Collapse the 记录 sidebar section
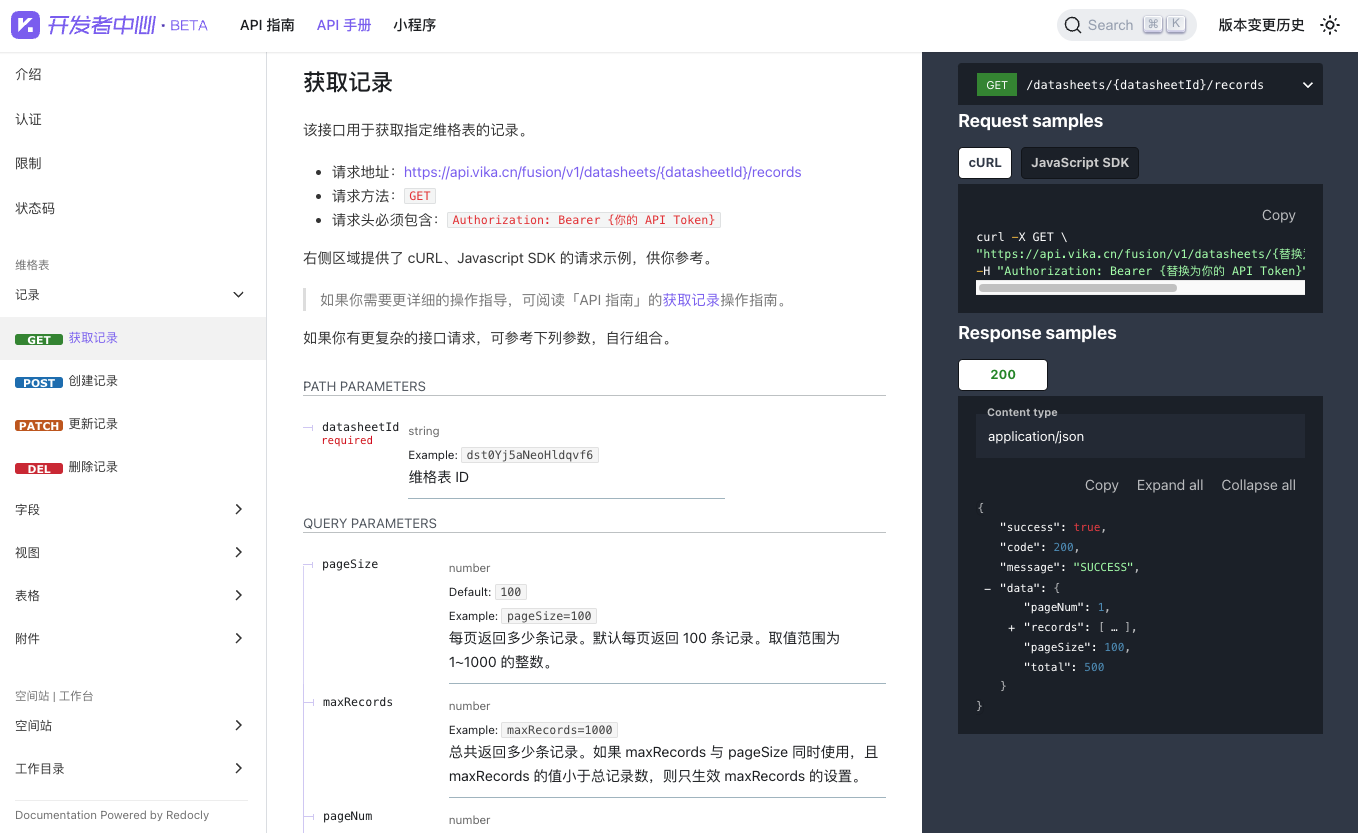The width and height of the screenshot is (1358, 833). 238,295
